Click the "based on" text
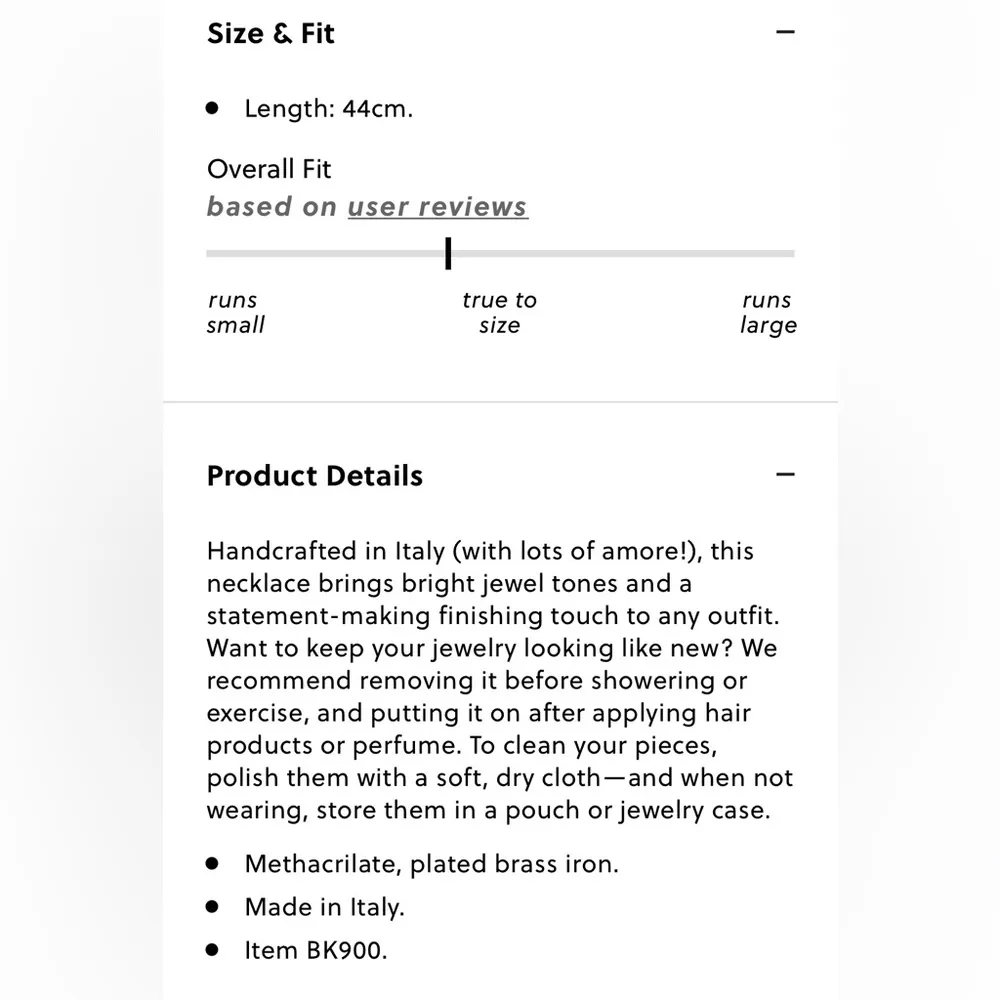 272,207
